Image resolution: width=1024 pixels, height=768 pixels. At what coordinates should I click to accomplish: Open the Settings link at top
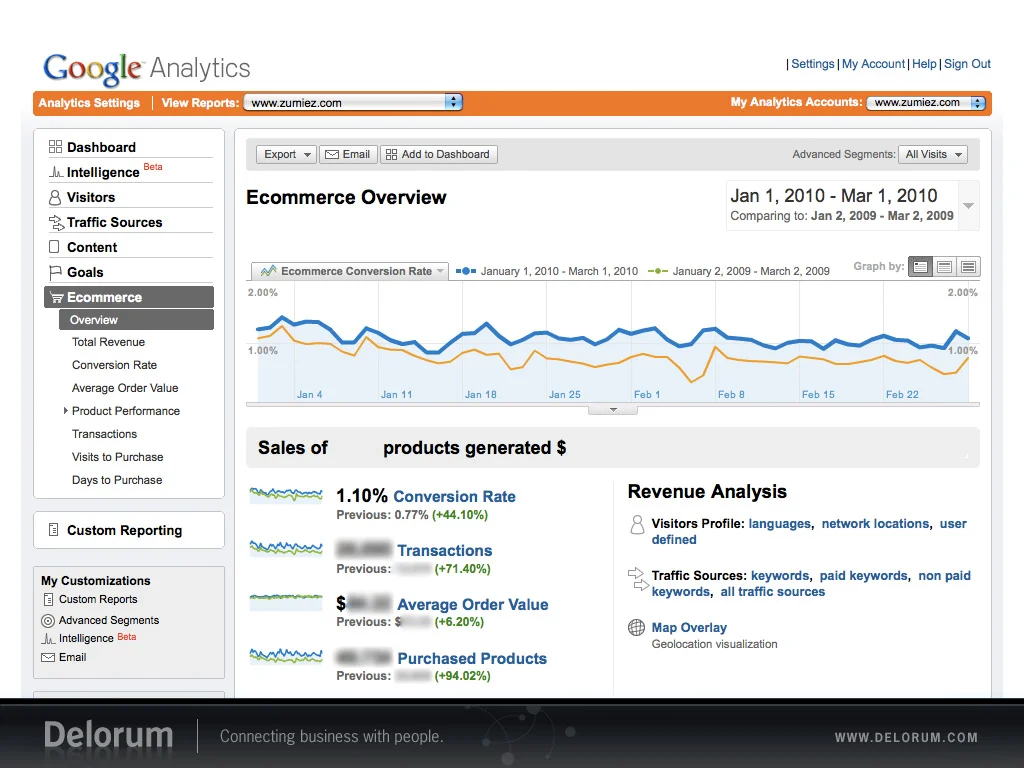(812, 64)
